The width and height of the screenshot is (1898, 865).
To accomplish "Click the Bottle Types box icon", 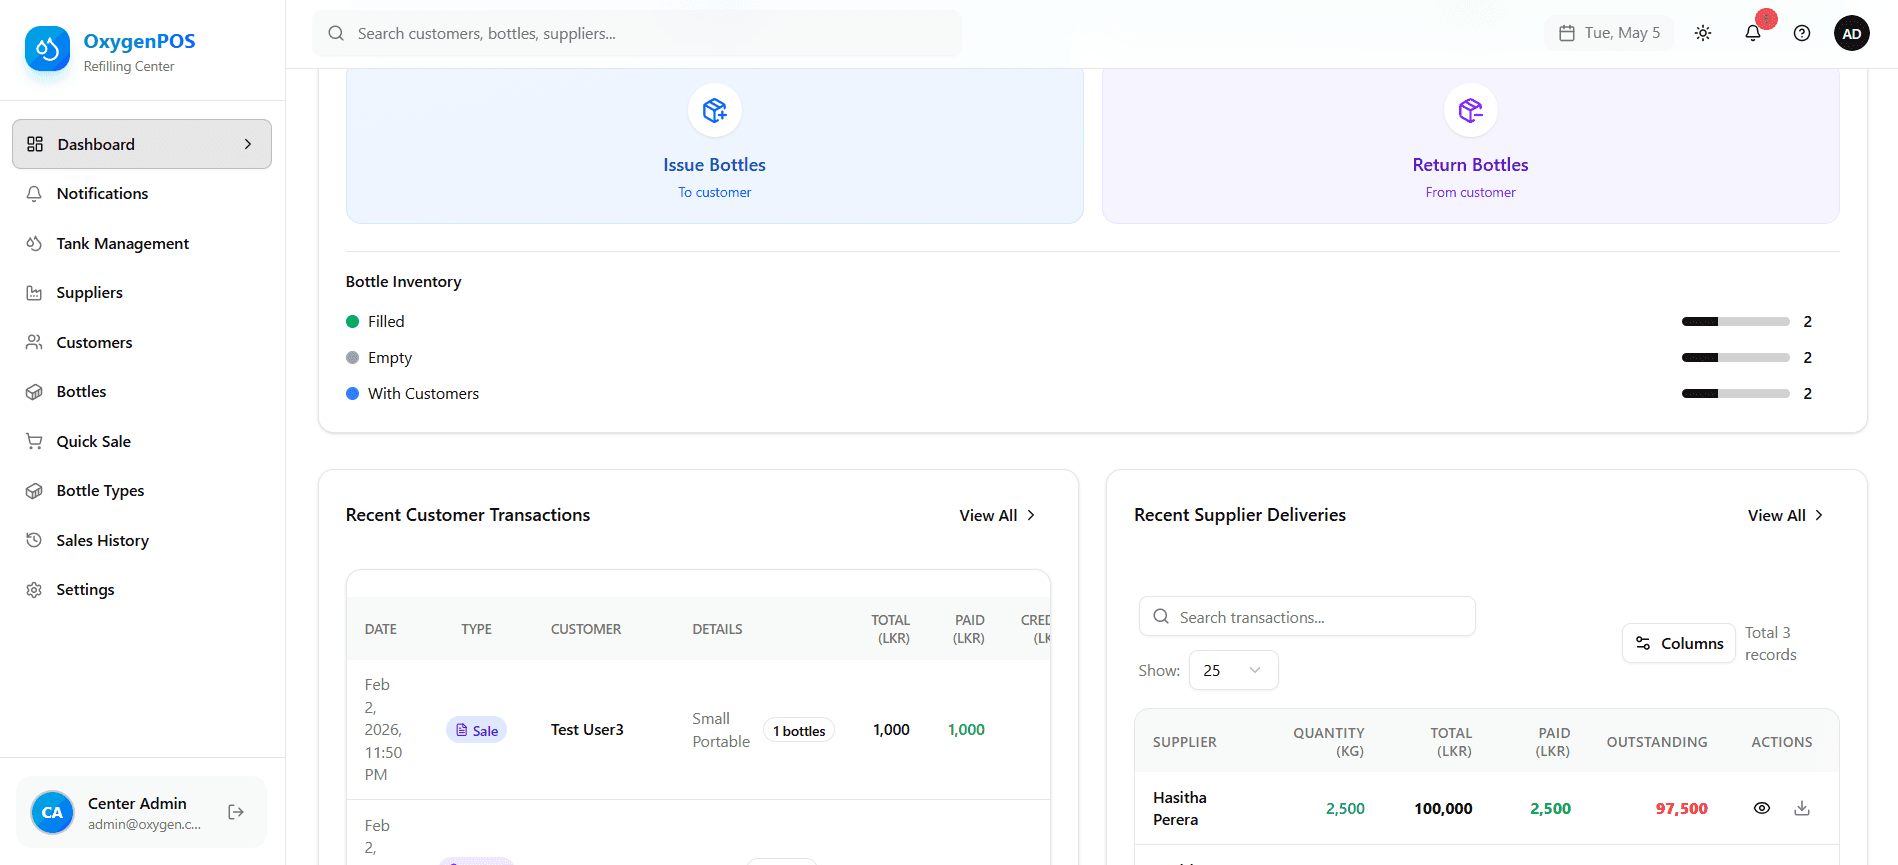I will 34,491.
